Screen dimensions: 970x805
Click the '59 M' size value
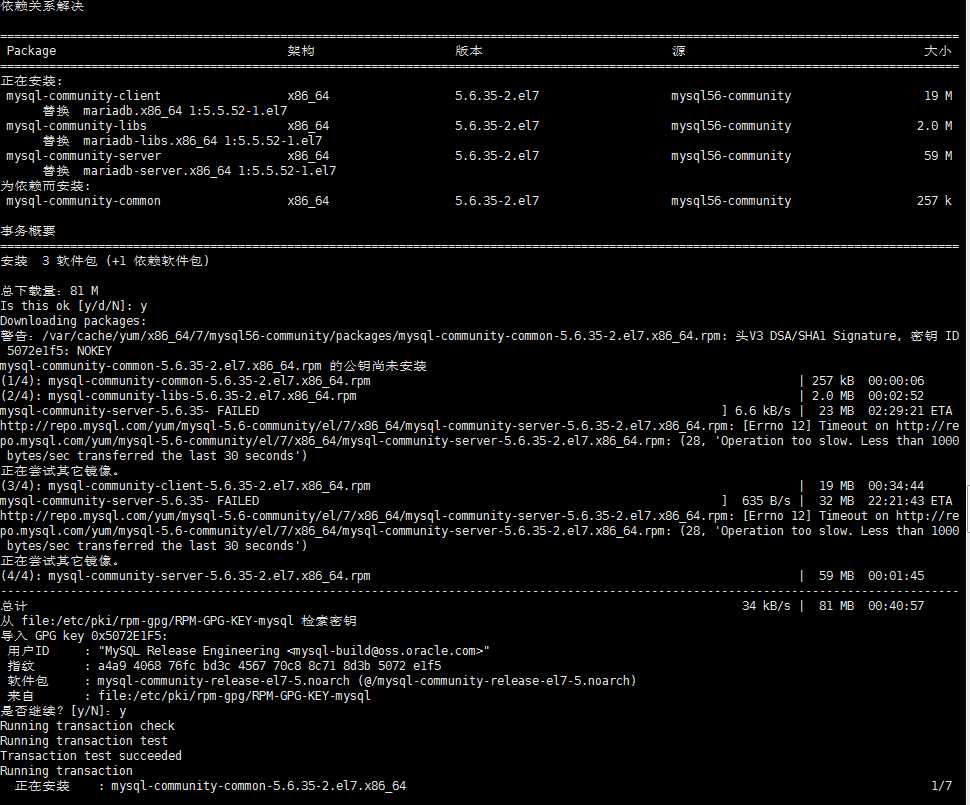938,156
